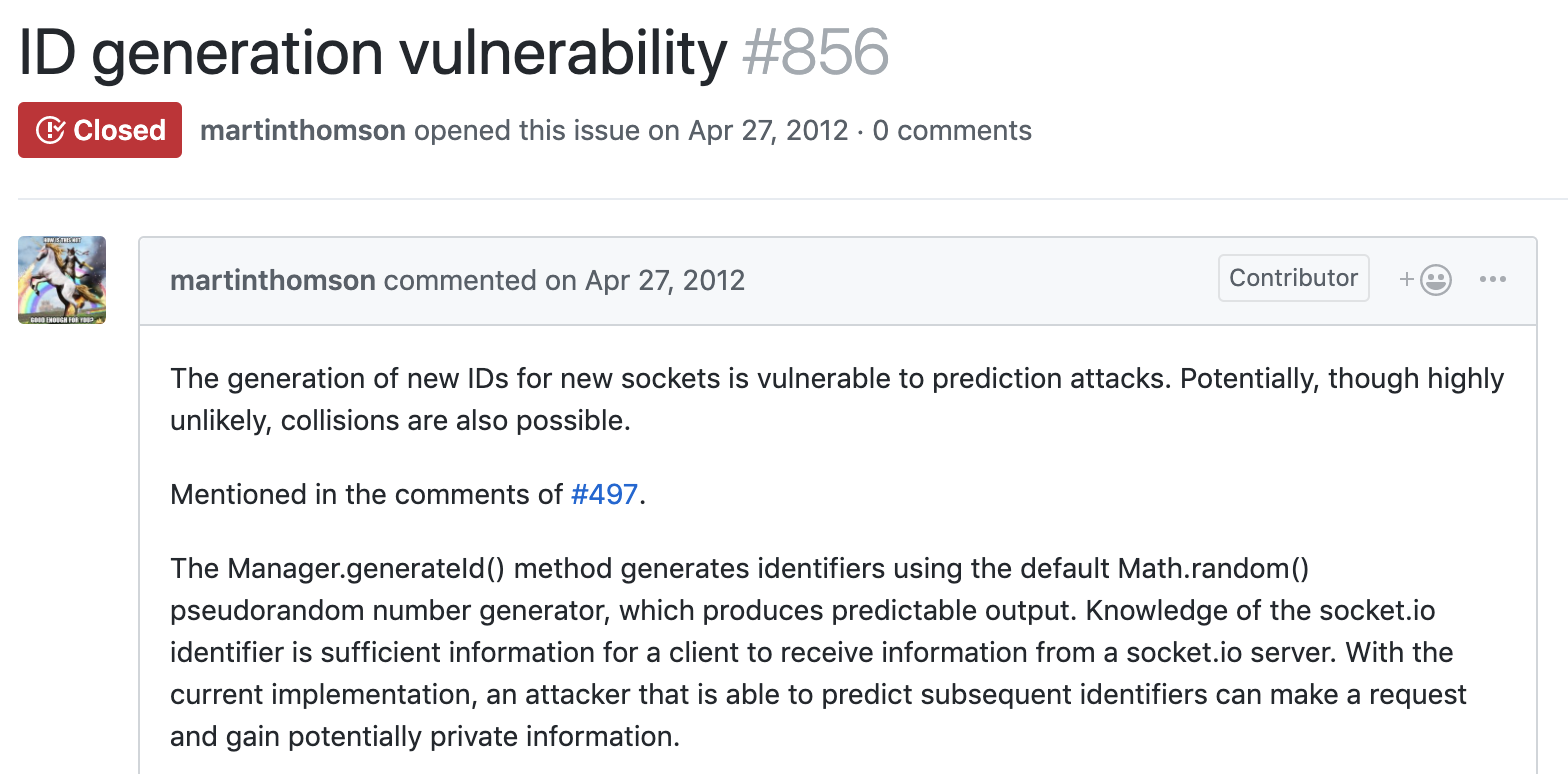Viewport: 1568px width, 774px height.
Task: Follow the #497 issue link
Action: tap(604, 494)
